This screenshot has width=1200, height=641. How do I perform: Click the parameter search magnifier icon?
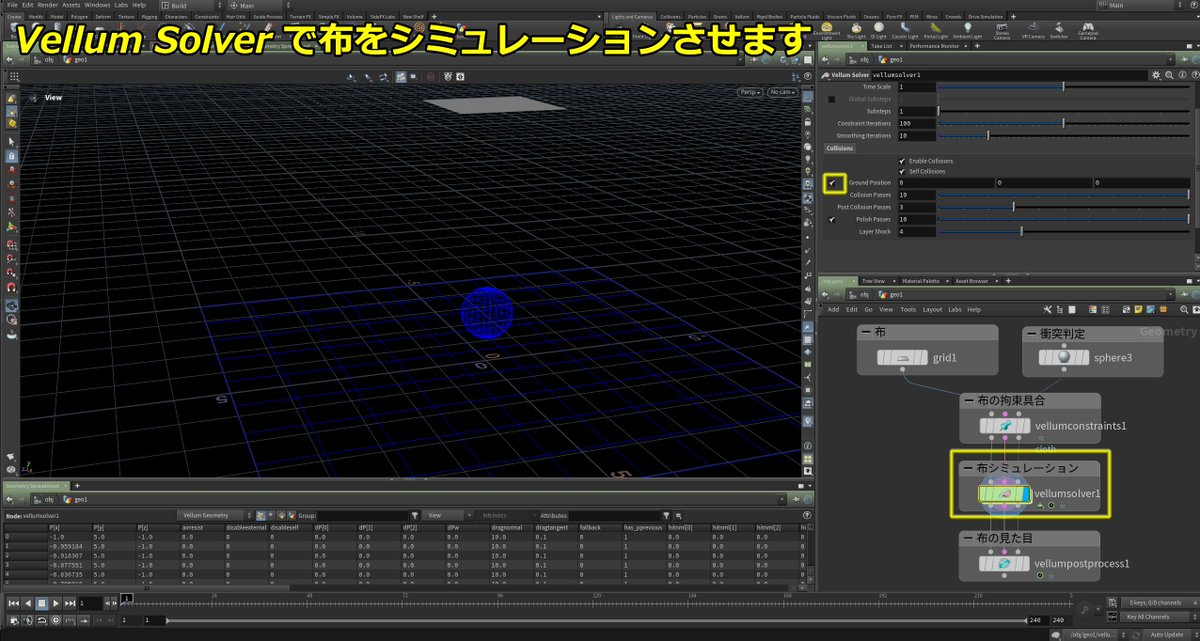(x=1167, y=74)
